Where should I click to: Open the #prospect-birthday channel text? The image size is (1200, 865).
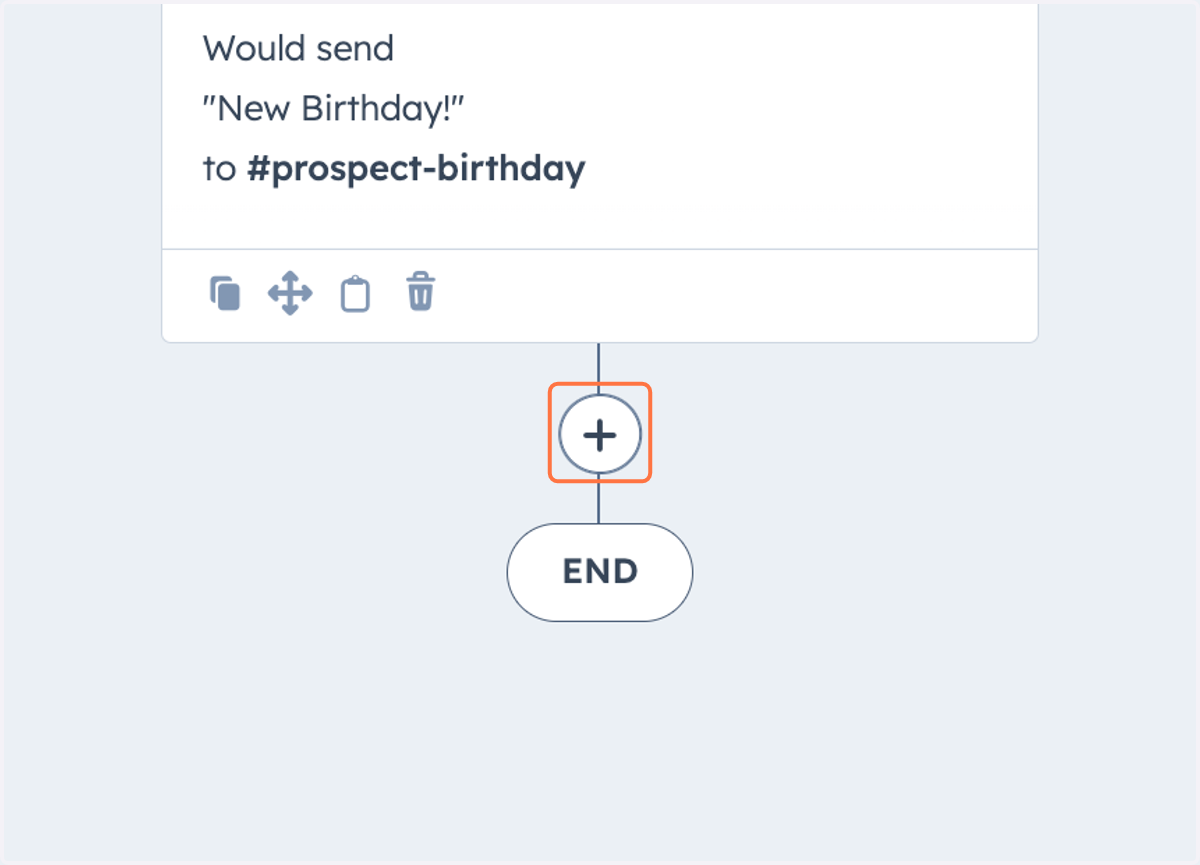coord(416,169)
